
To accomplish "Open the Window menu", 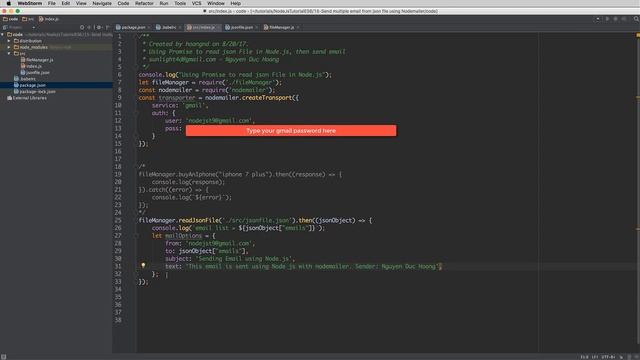I will click(x=216, y=3).
